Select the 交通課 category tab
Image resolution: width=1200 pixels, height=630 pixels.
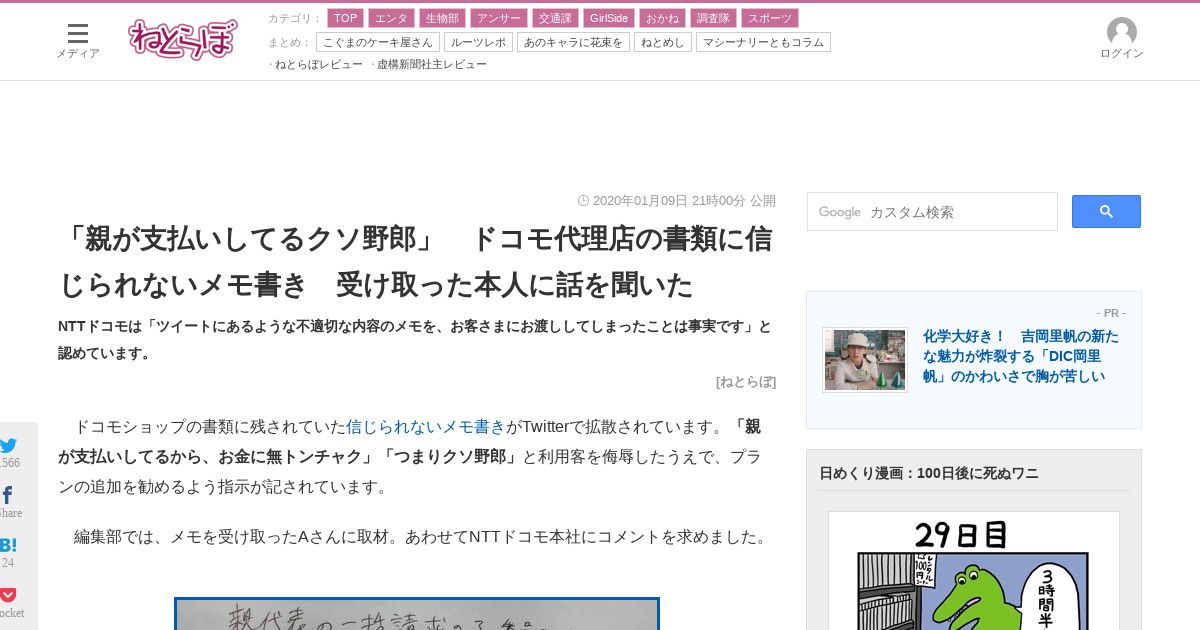point(554,18)
